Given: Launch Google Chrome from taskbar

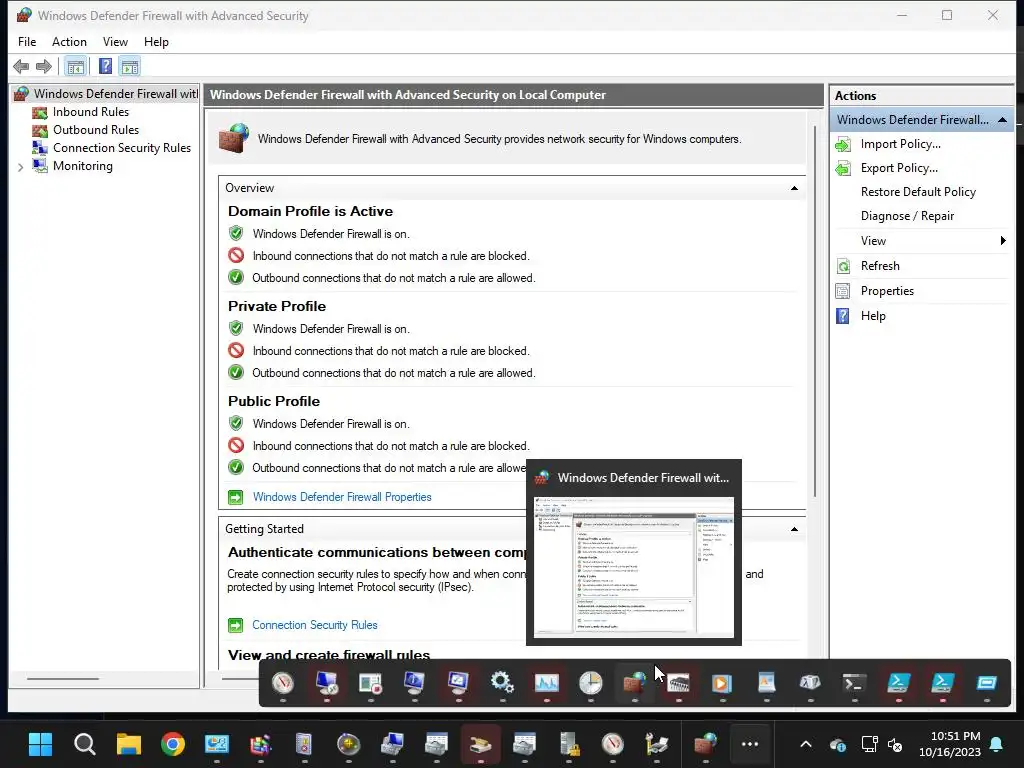Looking at the screenshot, I should click(x=172, y=744).
